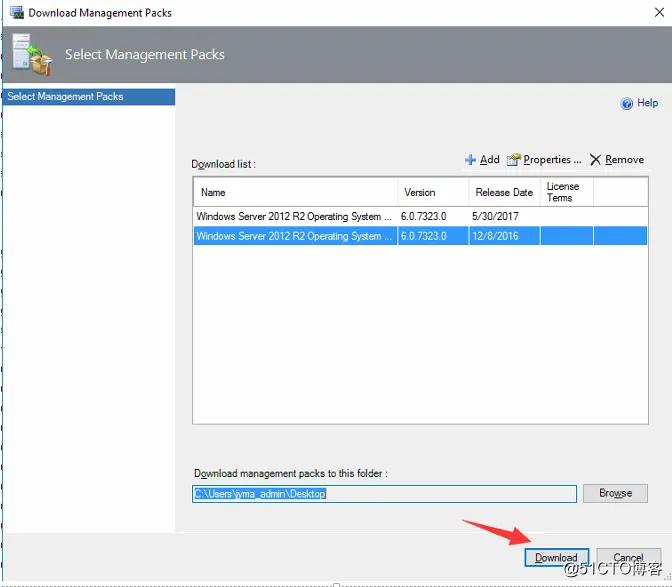Viewport: 672px width, 587px height.
Task: Open Properties using its package icon
Action: click(x=513, y=160)
